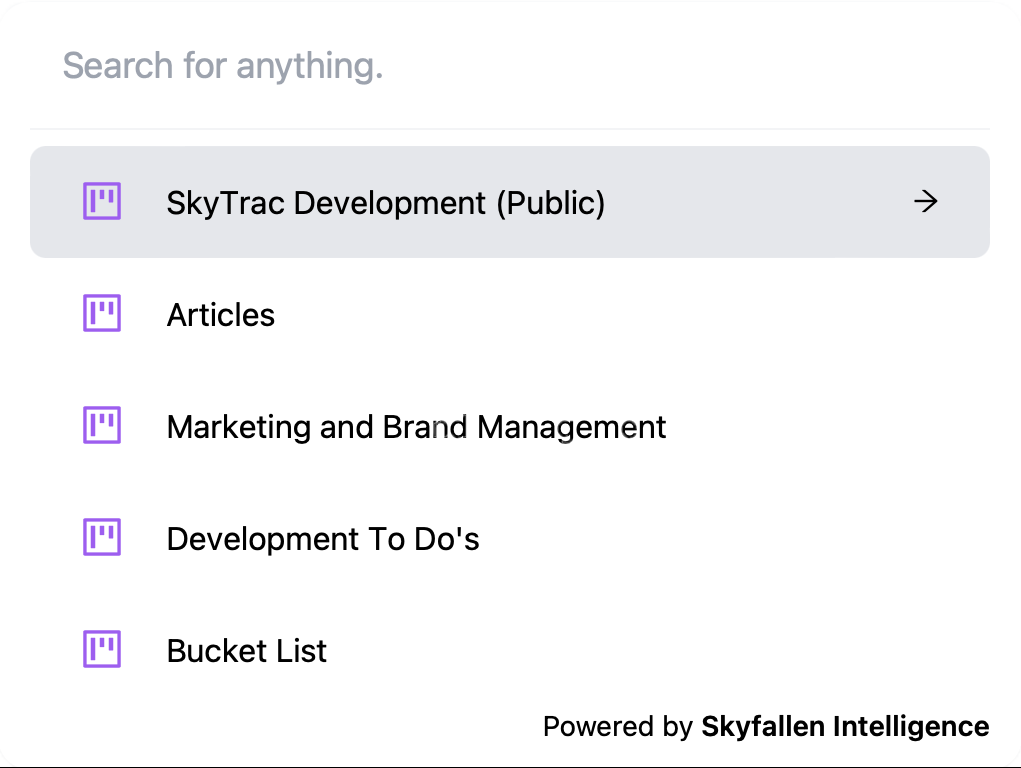Click the Development To Do's board icon
This screenshot has width=1021, height=768.
coord(101,538)
